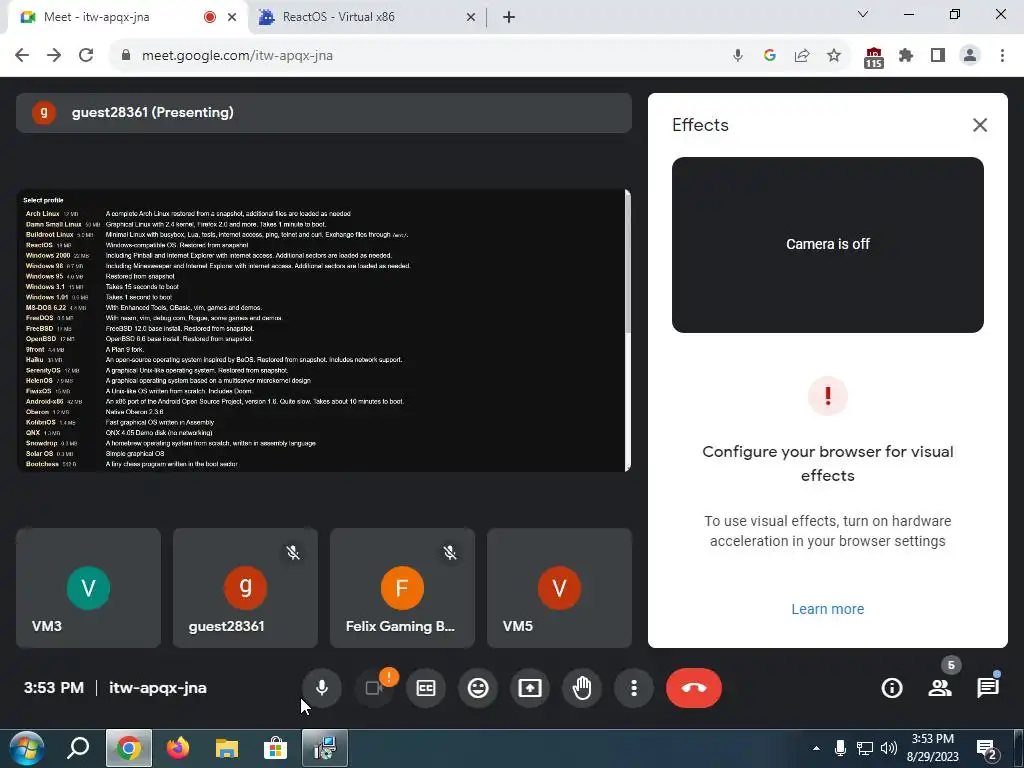Close the ReactOS browser tab
The image size is (1024, 768).
(x=471, y=17)
